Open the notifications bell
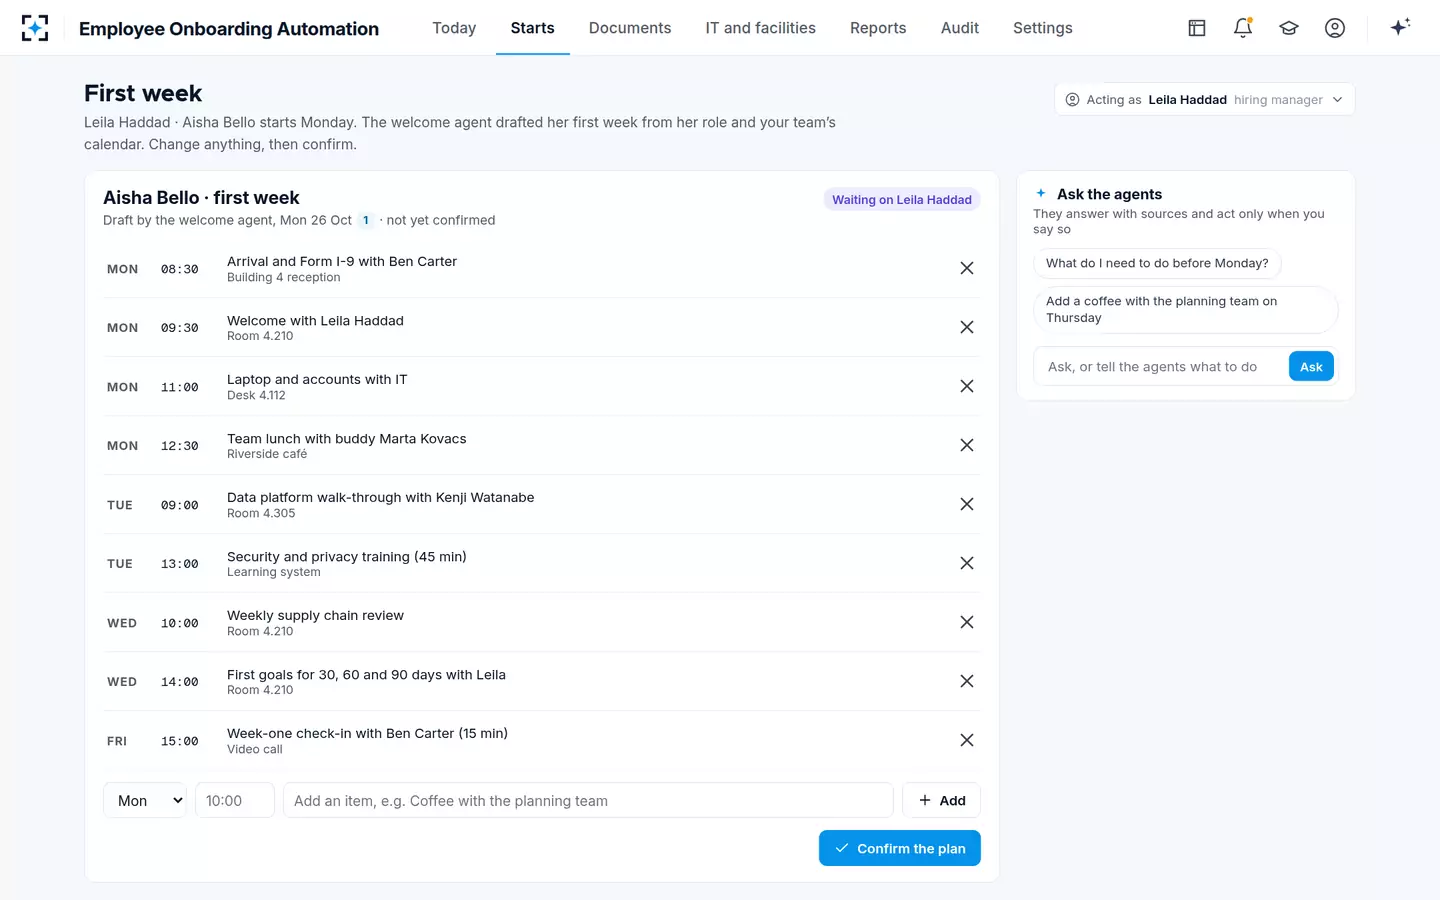Viewport: 1440px width, 900px height. 1243,28
